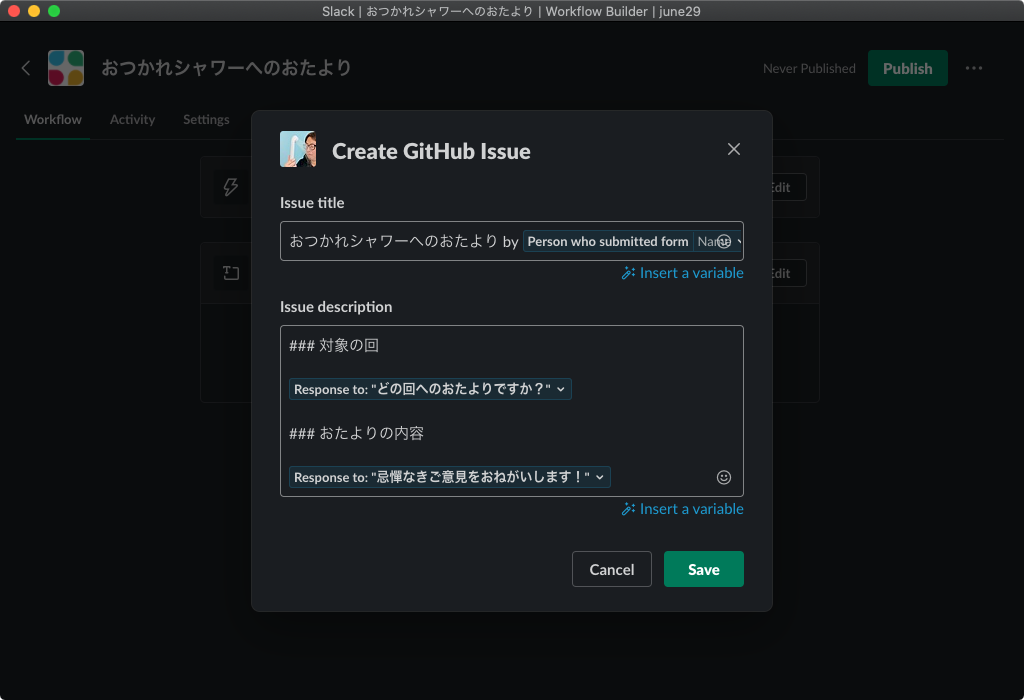Click the "Issue title" label

312,203
